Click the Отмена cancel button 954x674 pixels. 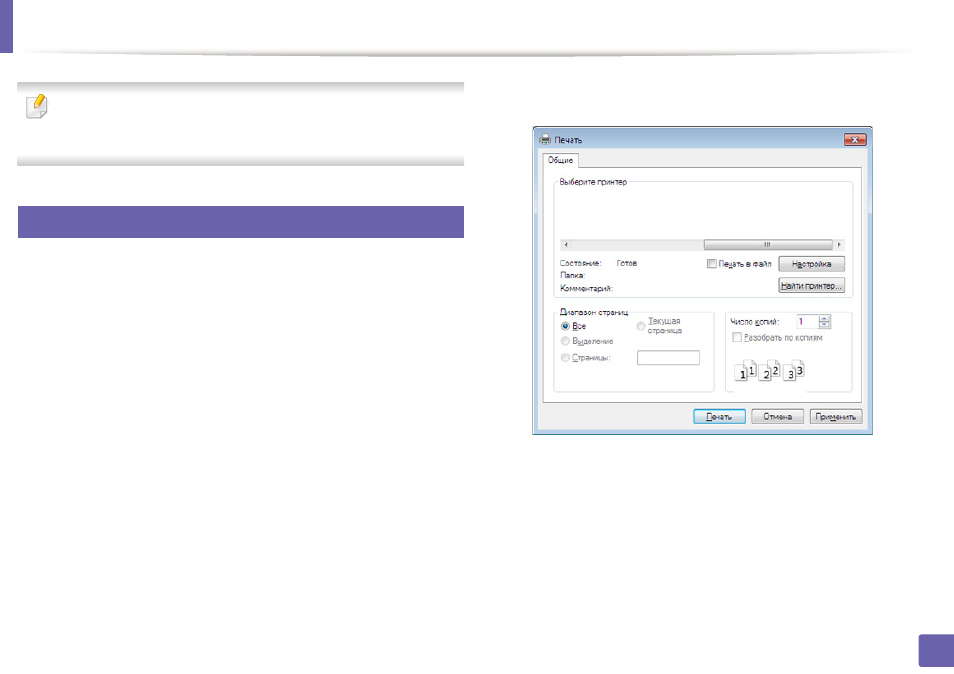(778, 417)
